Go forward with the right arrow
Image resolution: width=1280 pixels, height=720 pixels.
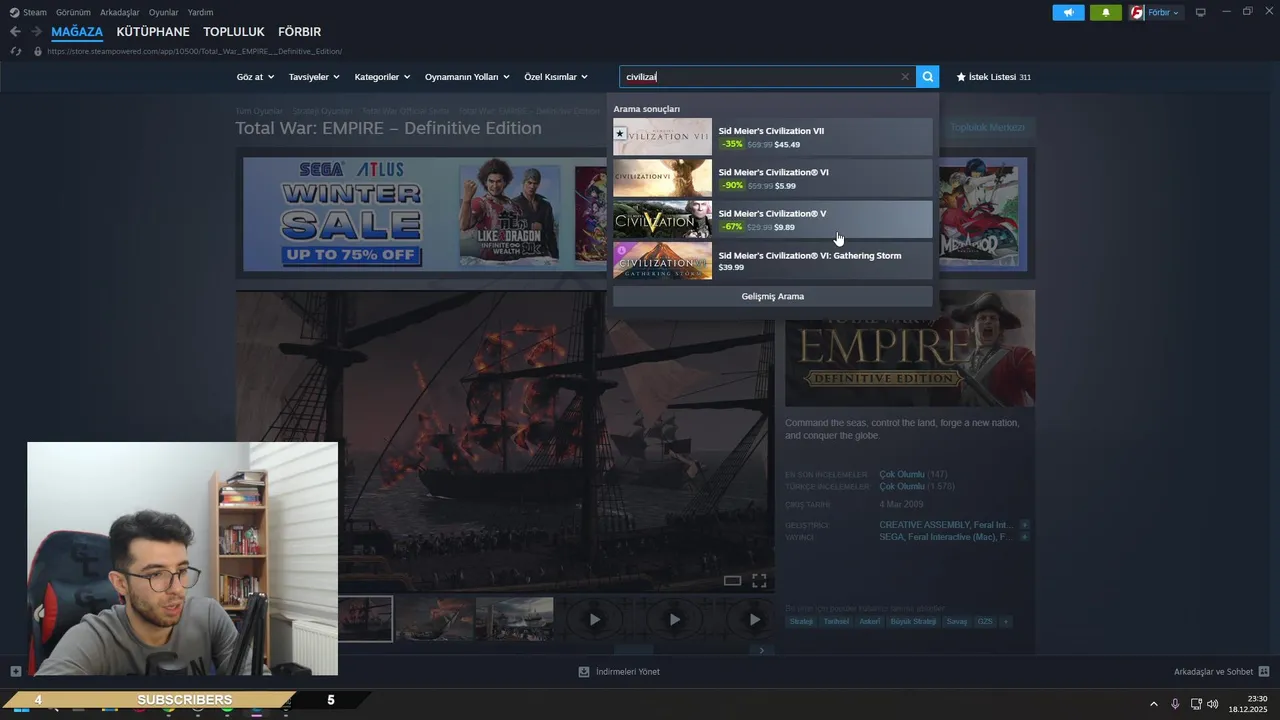pyautogui.click(x=36, y=32)
